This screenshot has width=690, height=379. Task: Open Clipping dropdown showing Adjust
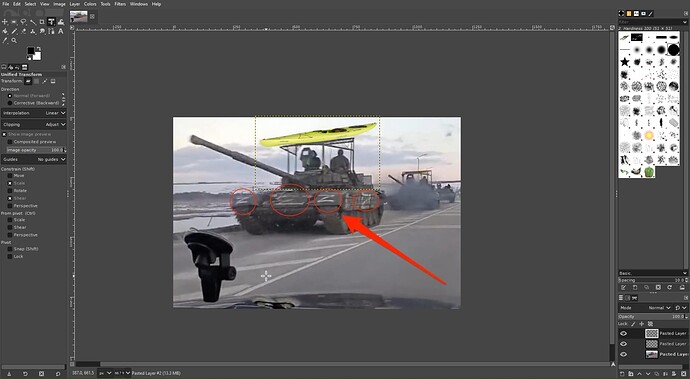33,125
